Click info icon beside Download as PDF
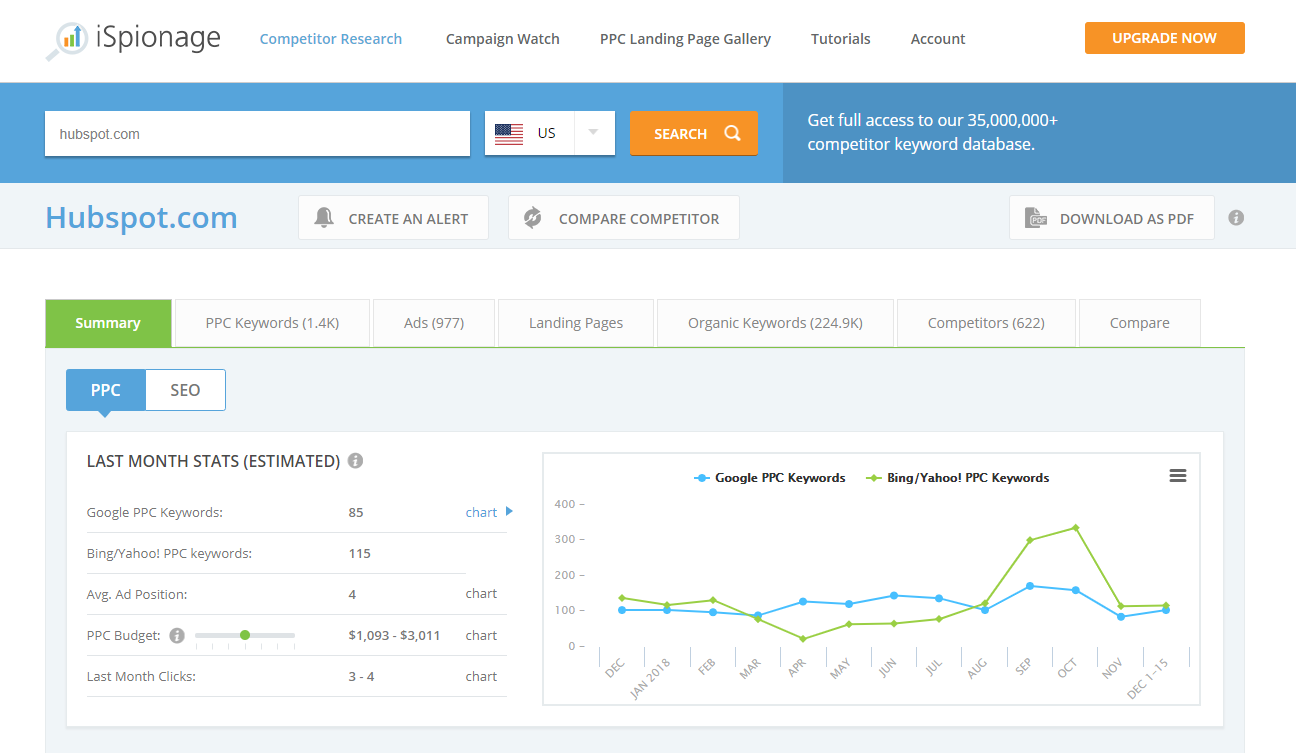The height and width of the screenshot is (753, 1296). point(1236,218)
